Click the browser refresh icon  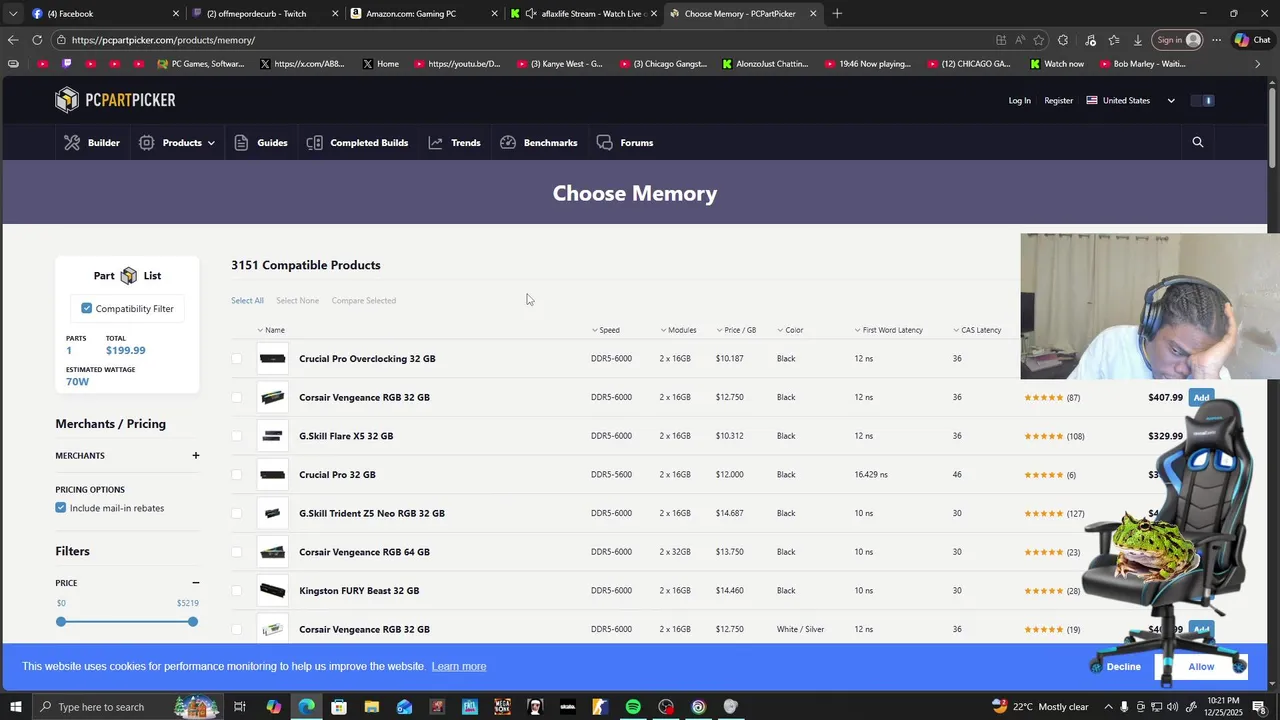[37, 40]
